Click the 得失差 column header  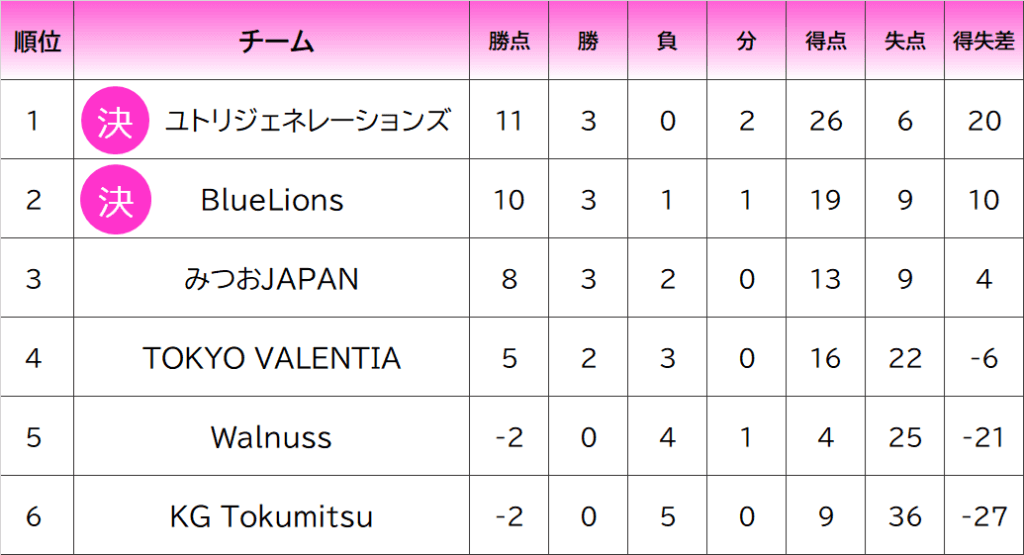(x=984, y=41)
